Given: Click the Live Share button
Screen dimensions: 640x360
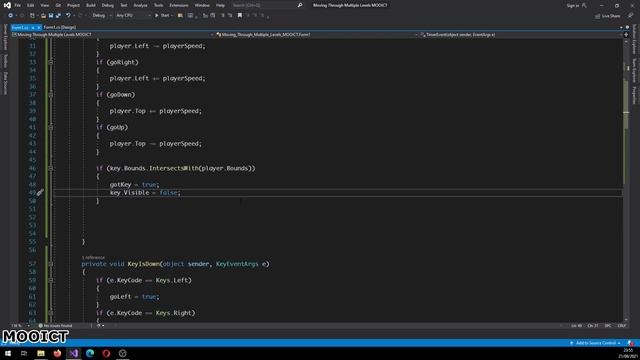Looking at the screenshot, I should point(607,16).
